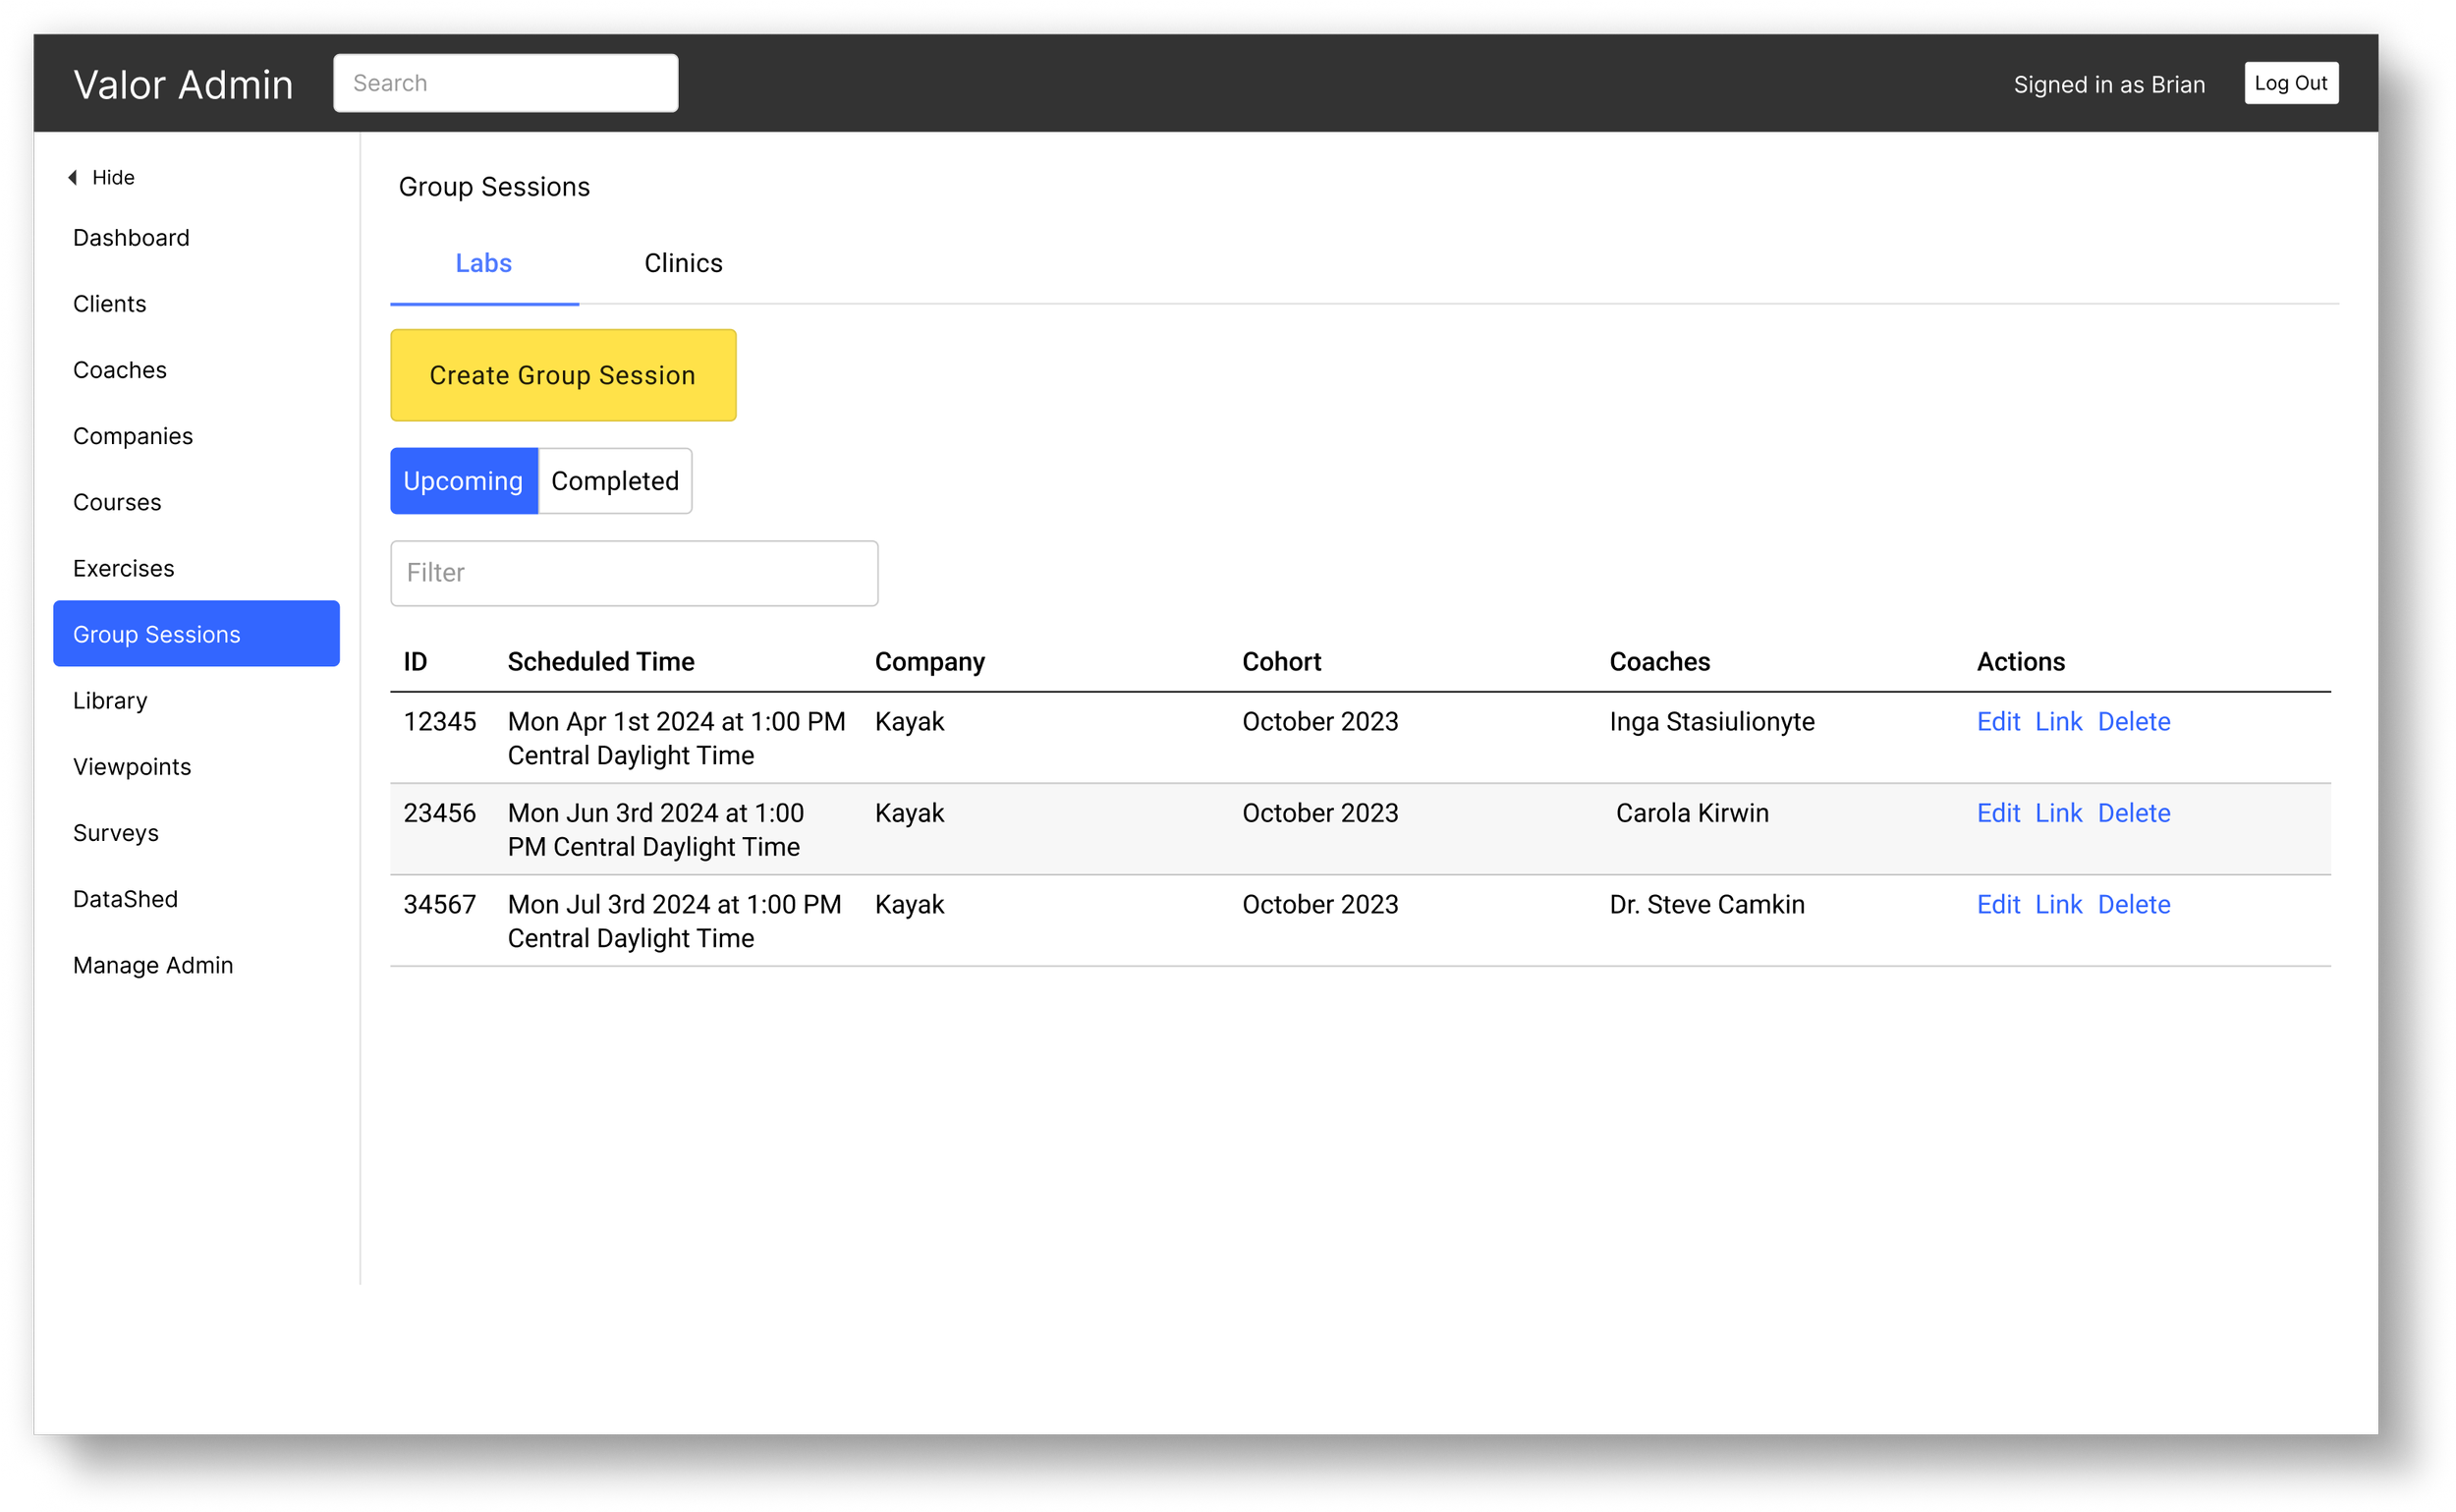Open Link for session 34567
Image resolution: width=2456 pixels, height=1512 pixels.
point(2058,905)
